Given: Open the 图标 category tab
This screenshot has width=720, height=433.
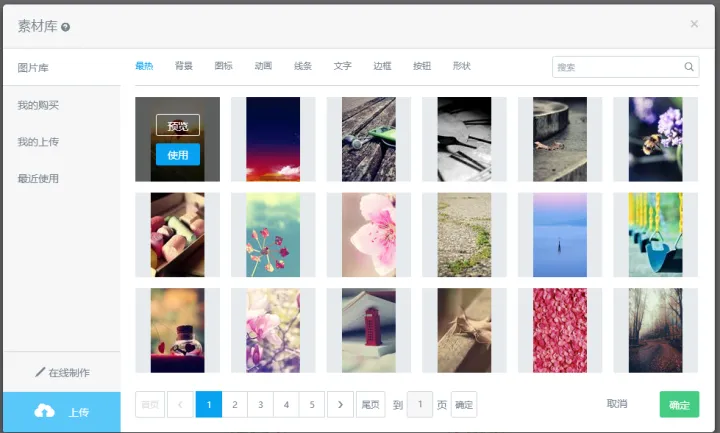Looking at the screenshot, I should pos(223,66).
